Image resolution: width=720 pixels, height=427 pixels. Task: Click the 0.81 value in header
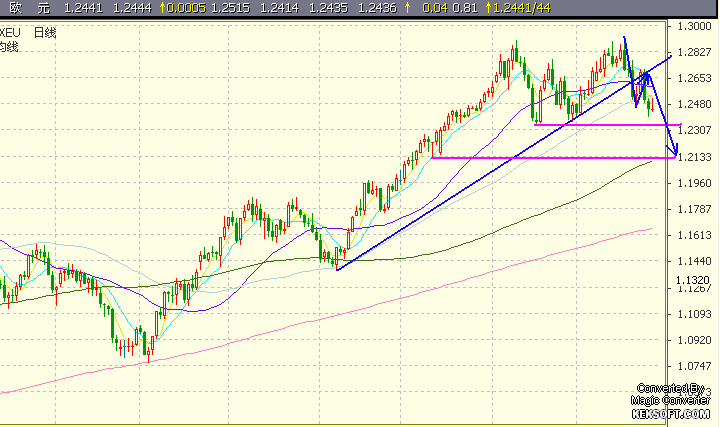click(x=465, y=8)
